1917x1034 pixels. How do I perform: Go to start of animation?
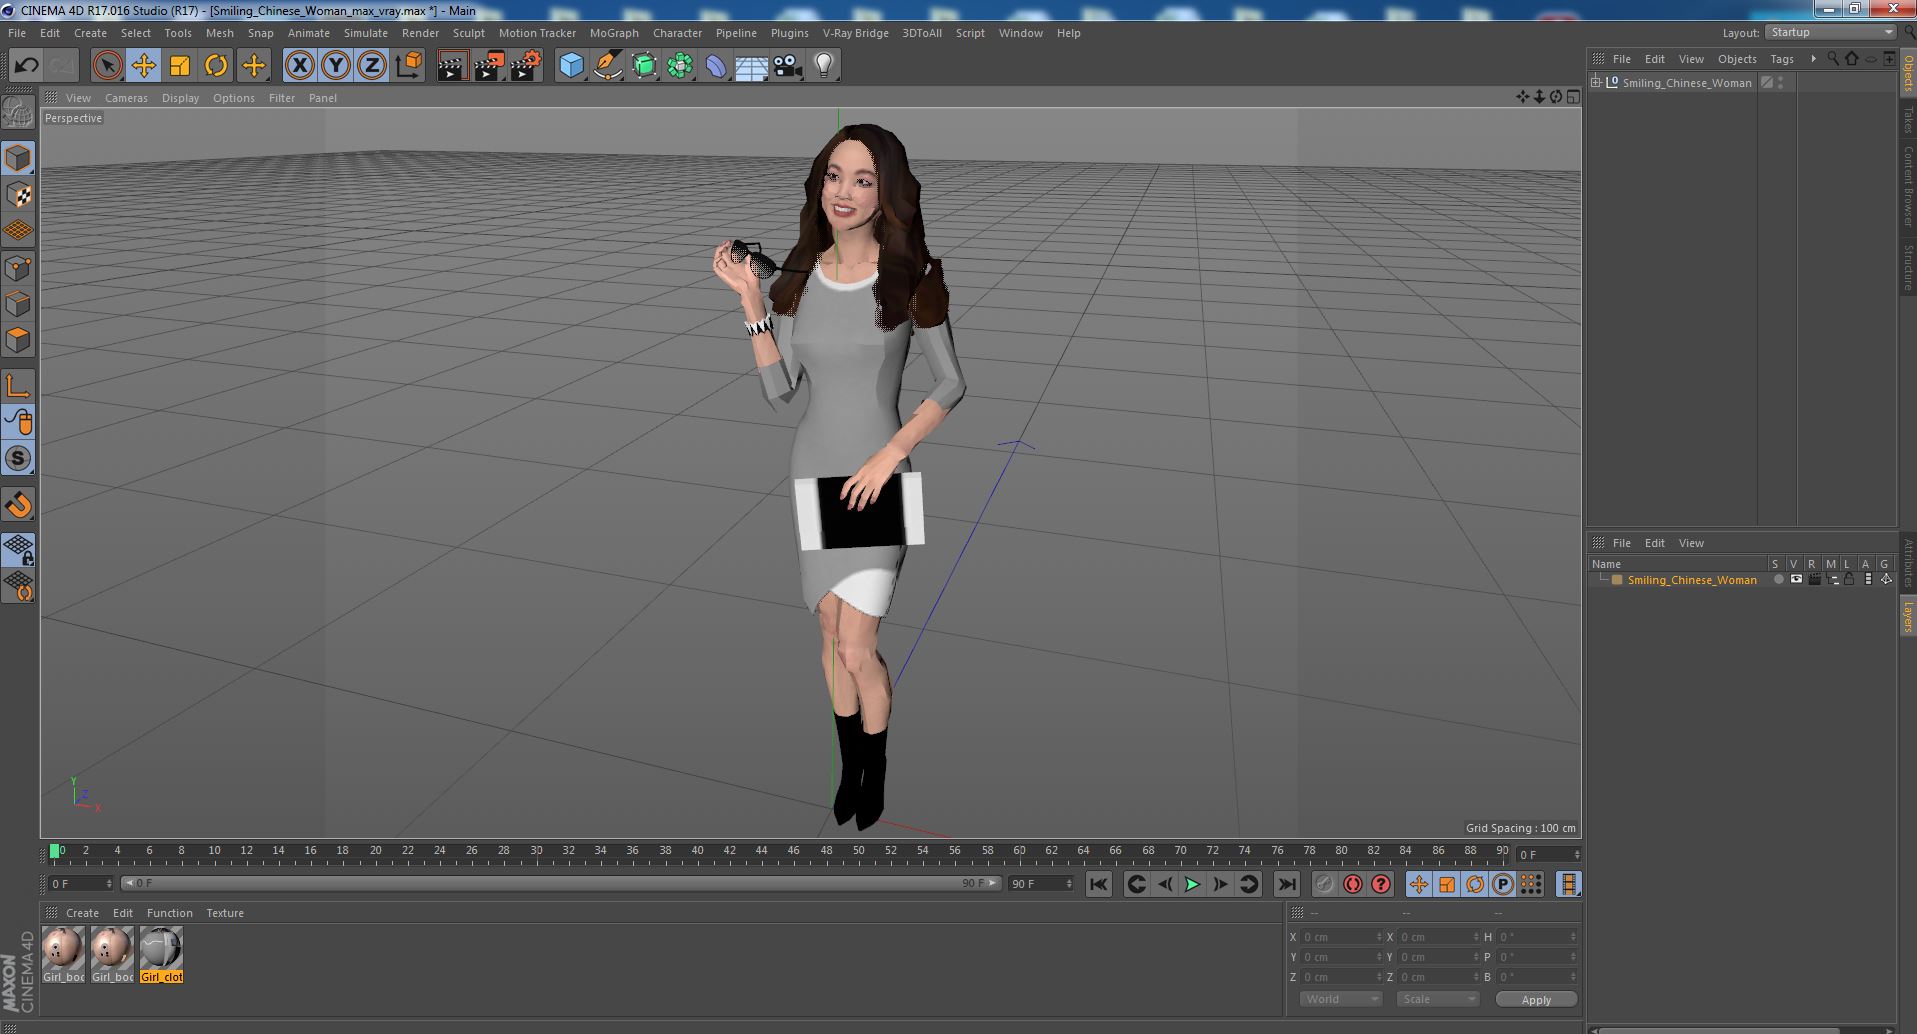[x=1098, y=884]
